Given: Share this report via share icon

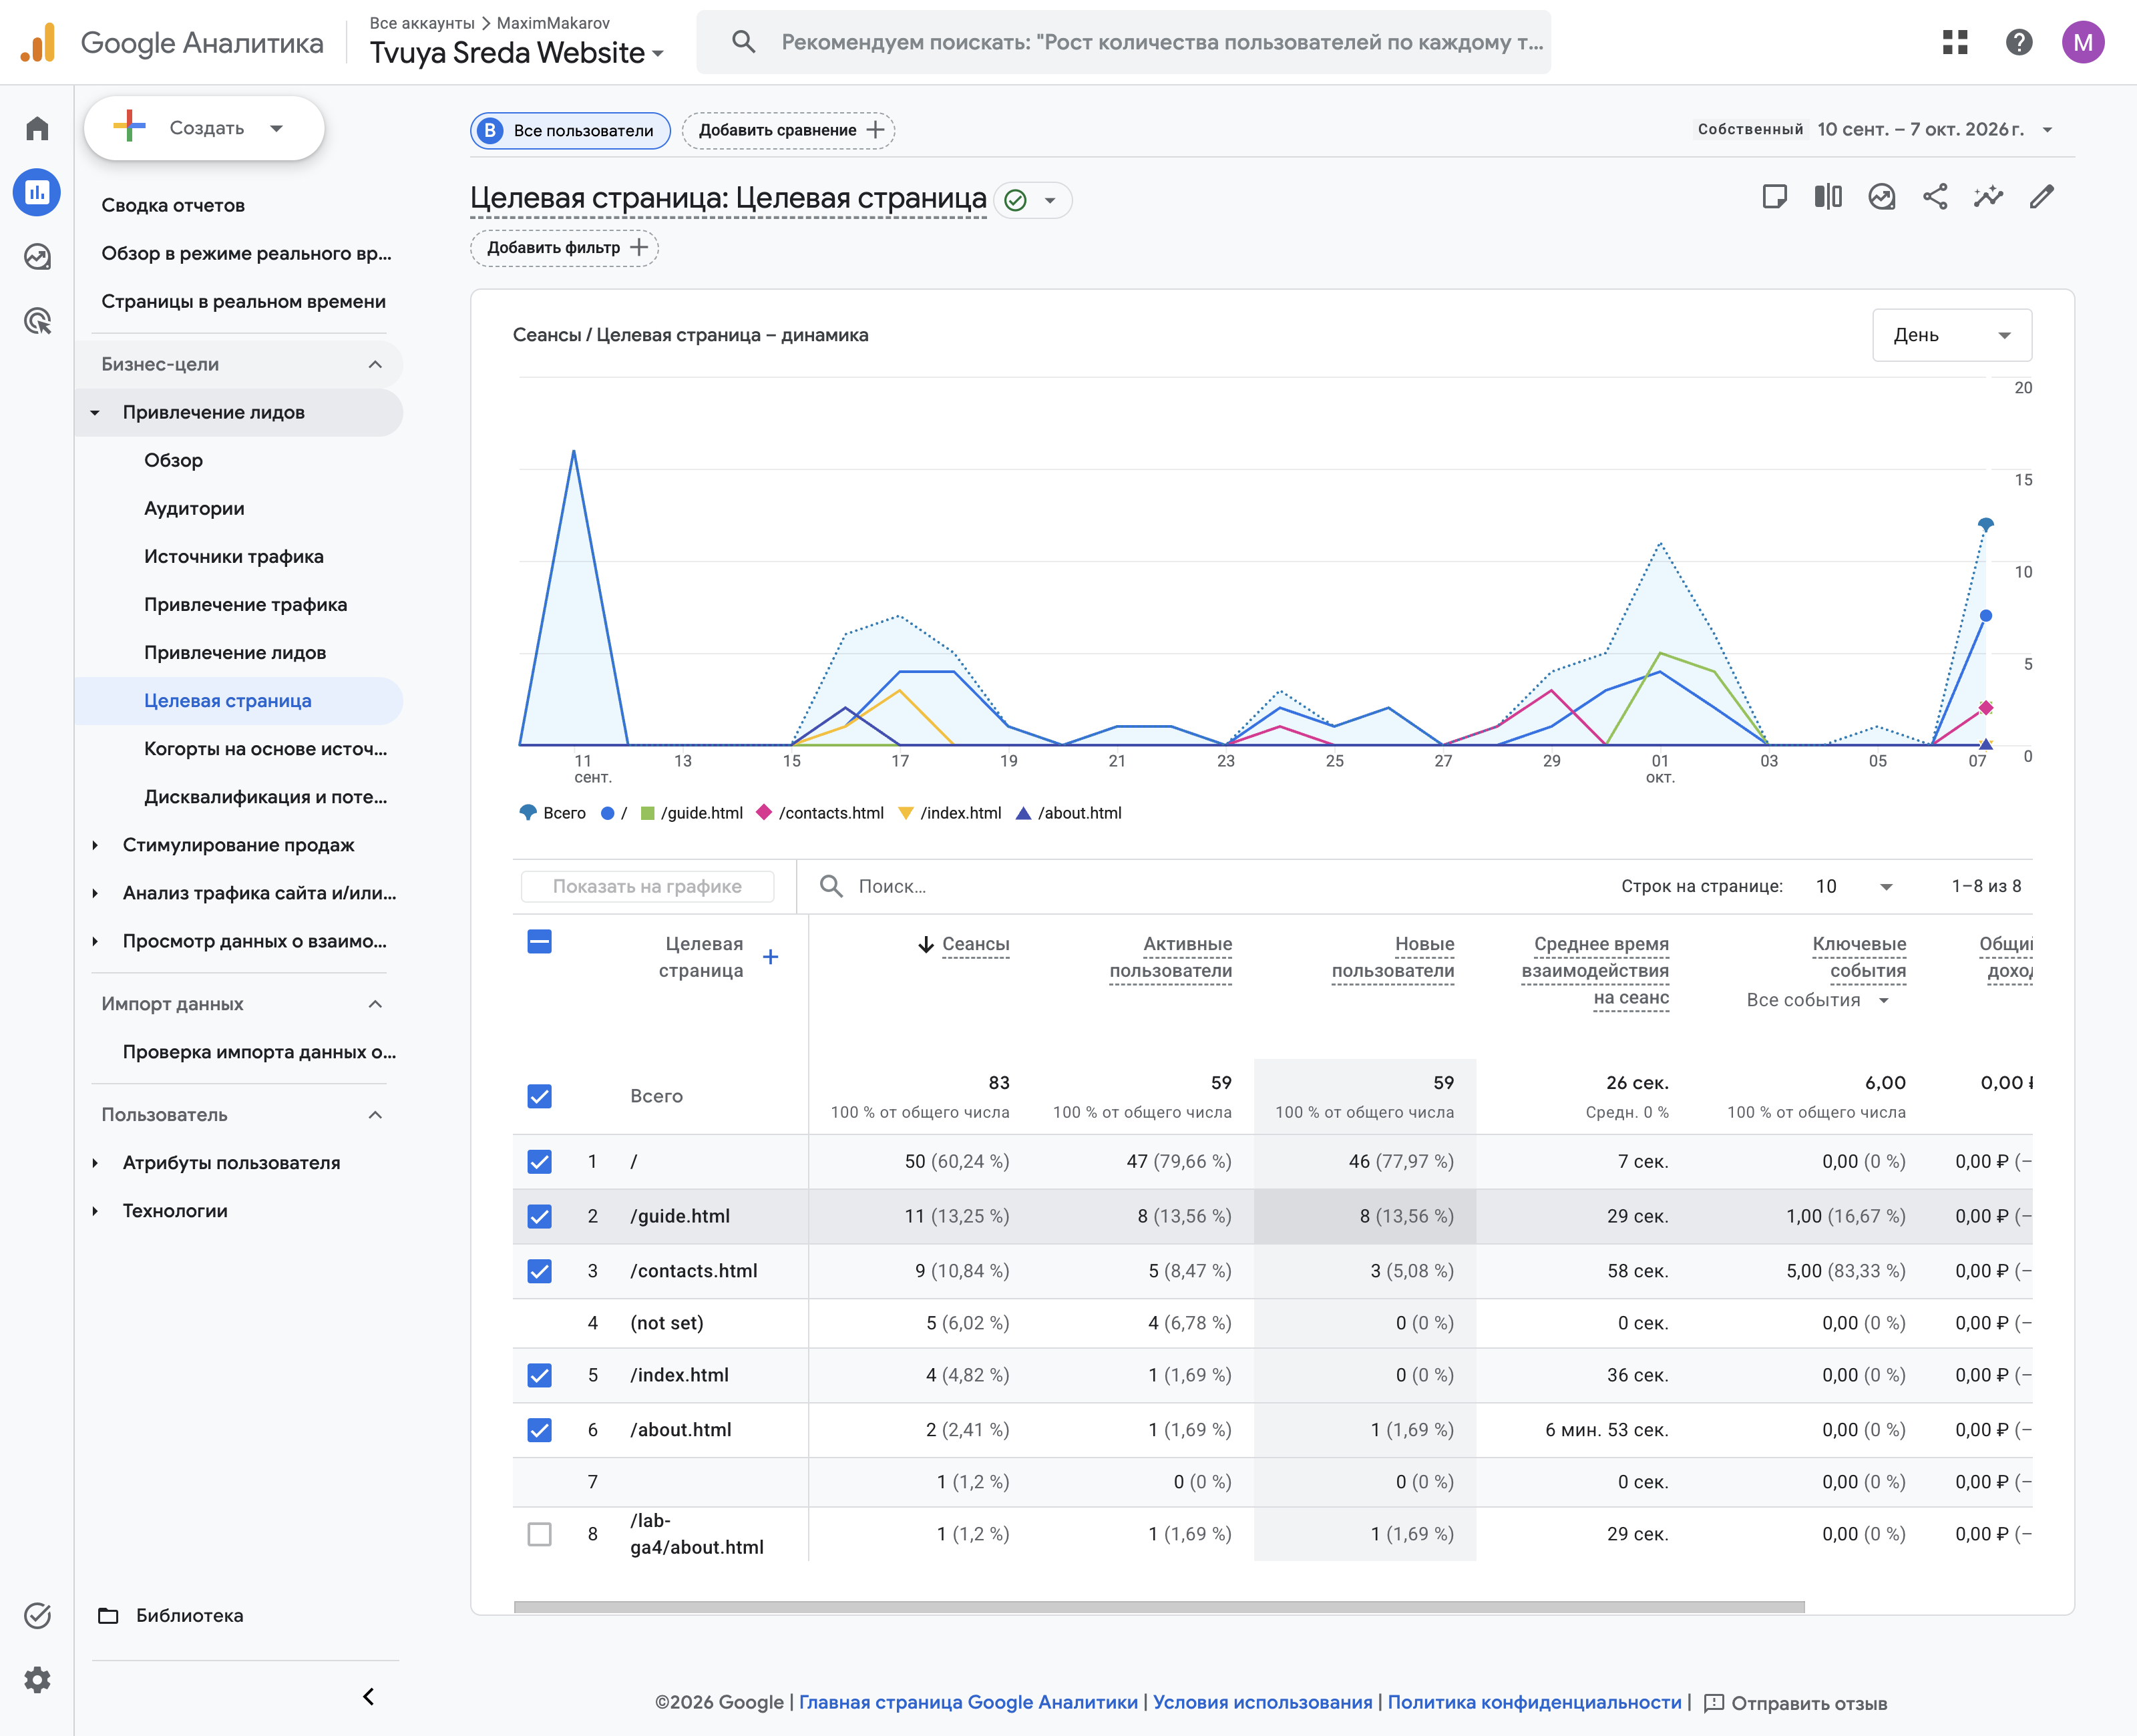Looking at the screenshot, I should [1935, 197].
